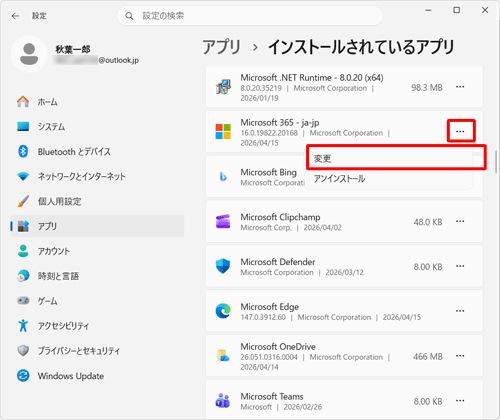Open the 秋葉一郎 account profile
The width and height of the screenshot is (500, 420).
[75, 55]
